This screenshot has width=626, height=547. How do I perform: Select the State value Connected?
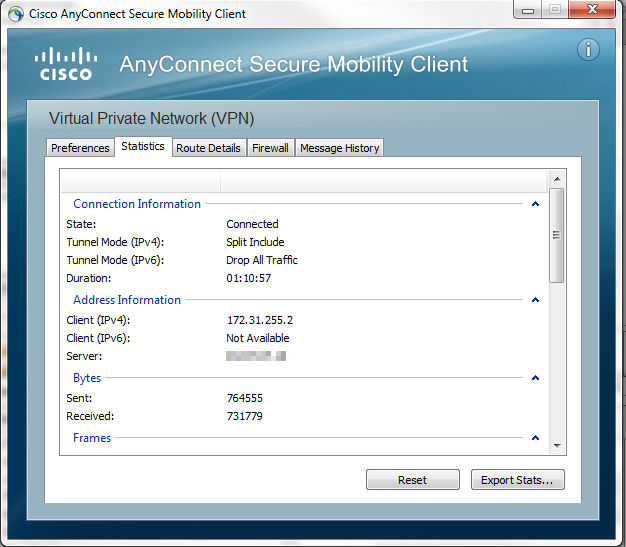(252, 224)
